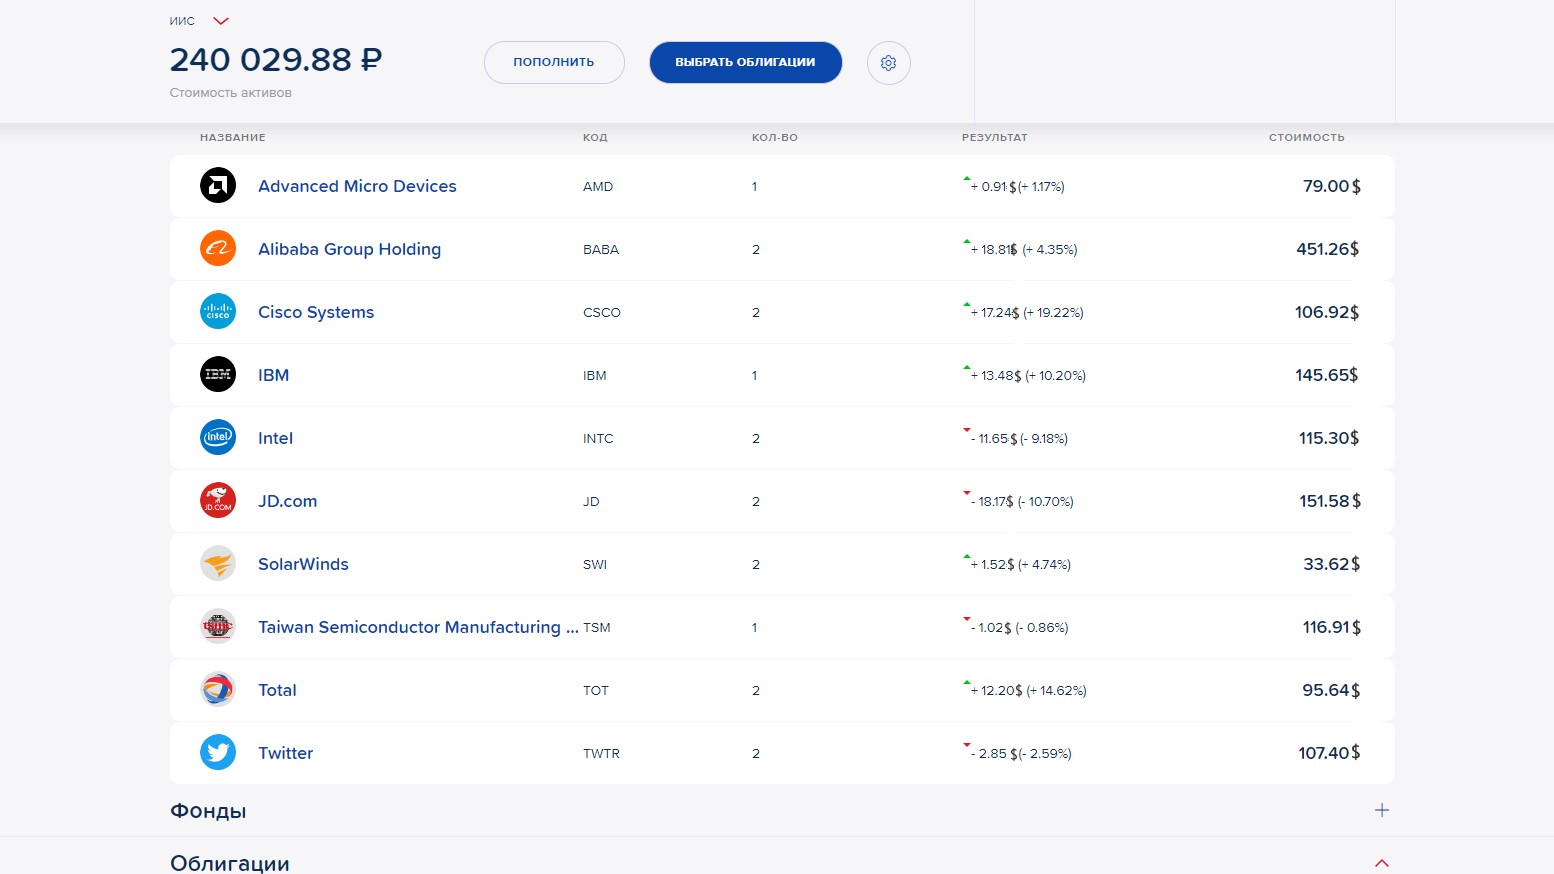1554x874 pixels.
Task: Open JD.com stock name link
Action: 287,501
